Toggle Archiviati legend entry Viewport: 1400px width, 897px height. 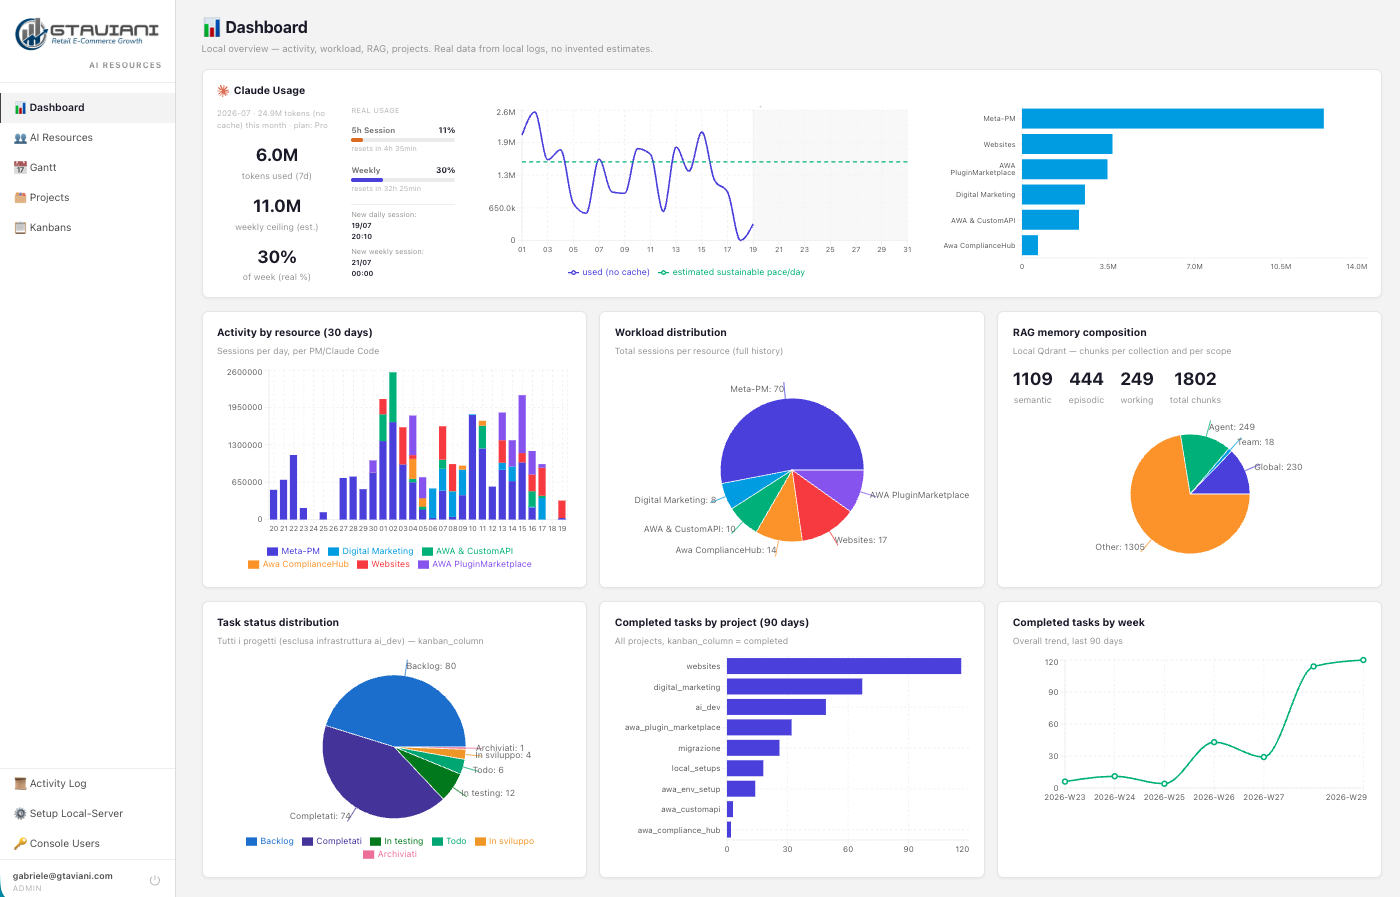point(390,854)
